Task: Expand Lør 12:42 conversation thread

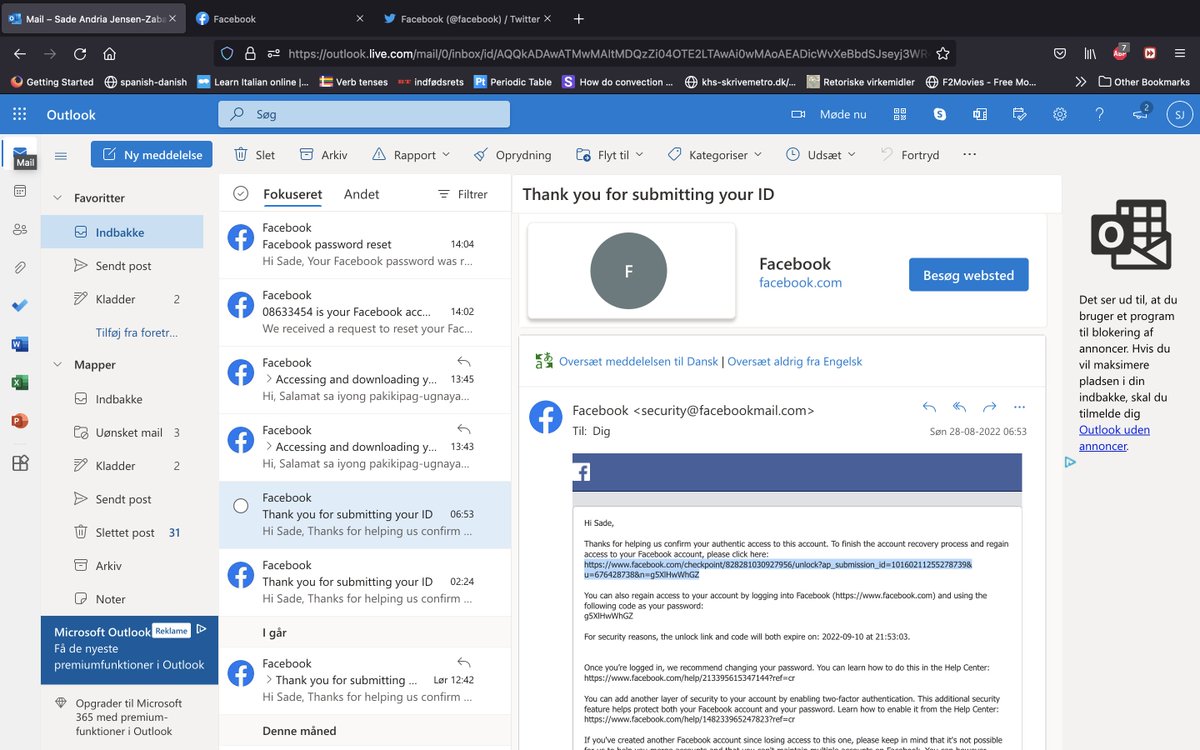Action: (268, 680)
